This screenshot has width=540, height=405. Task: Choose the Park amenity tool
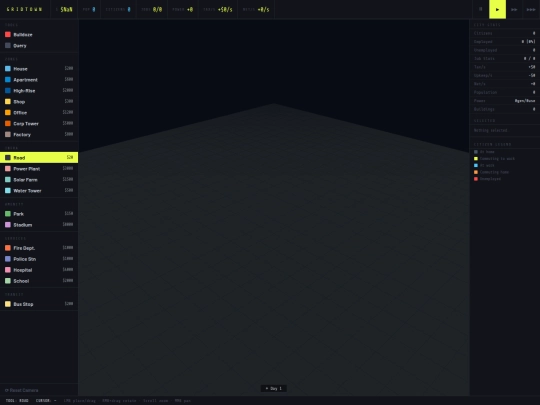point(39,214)
